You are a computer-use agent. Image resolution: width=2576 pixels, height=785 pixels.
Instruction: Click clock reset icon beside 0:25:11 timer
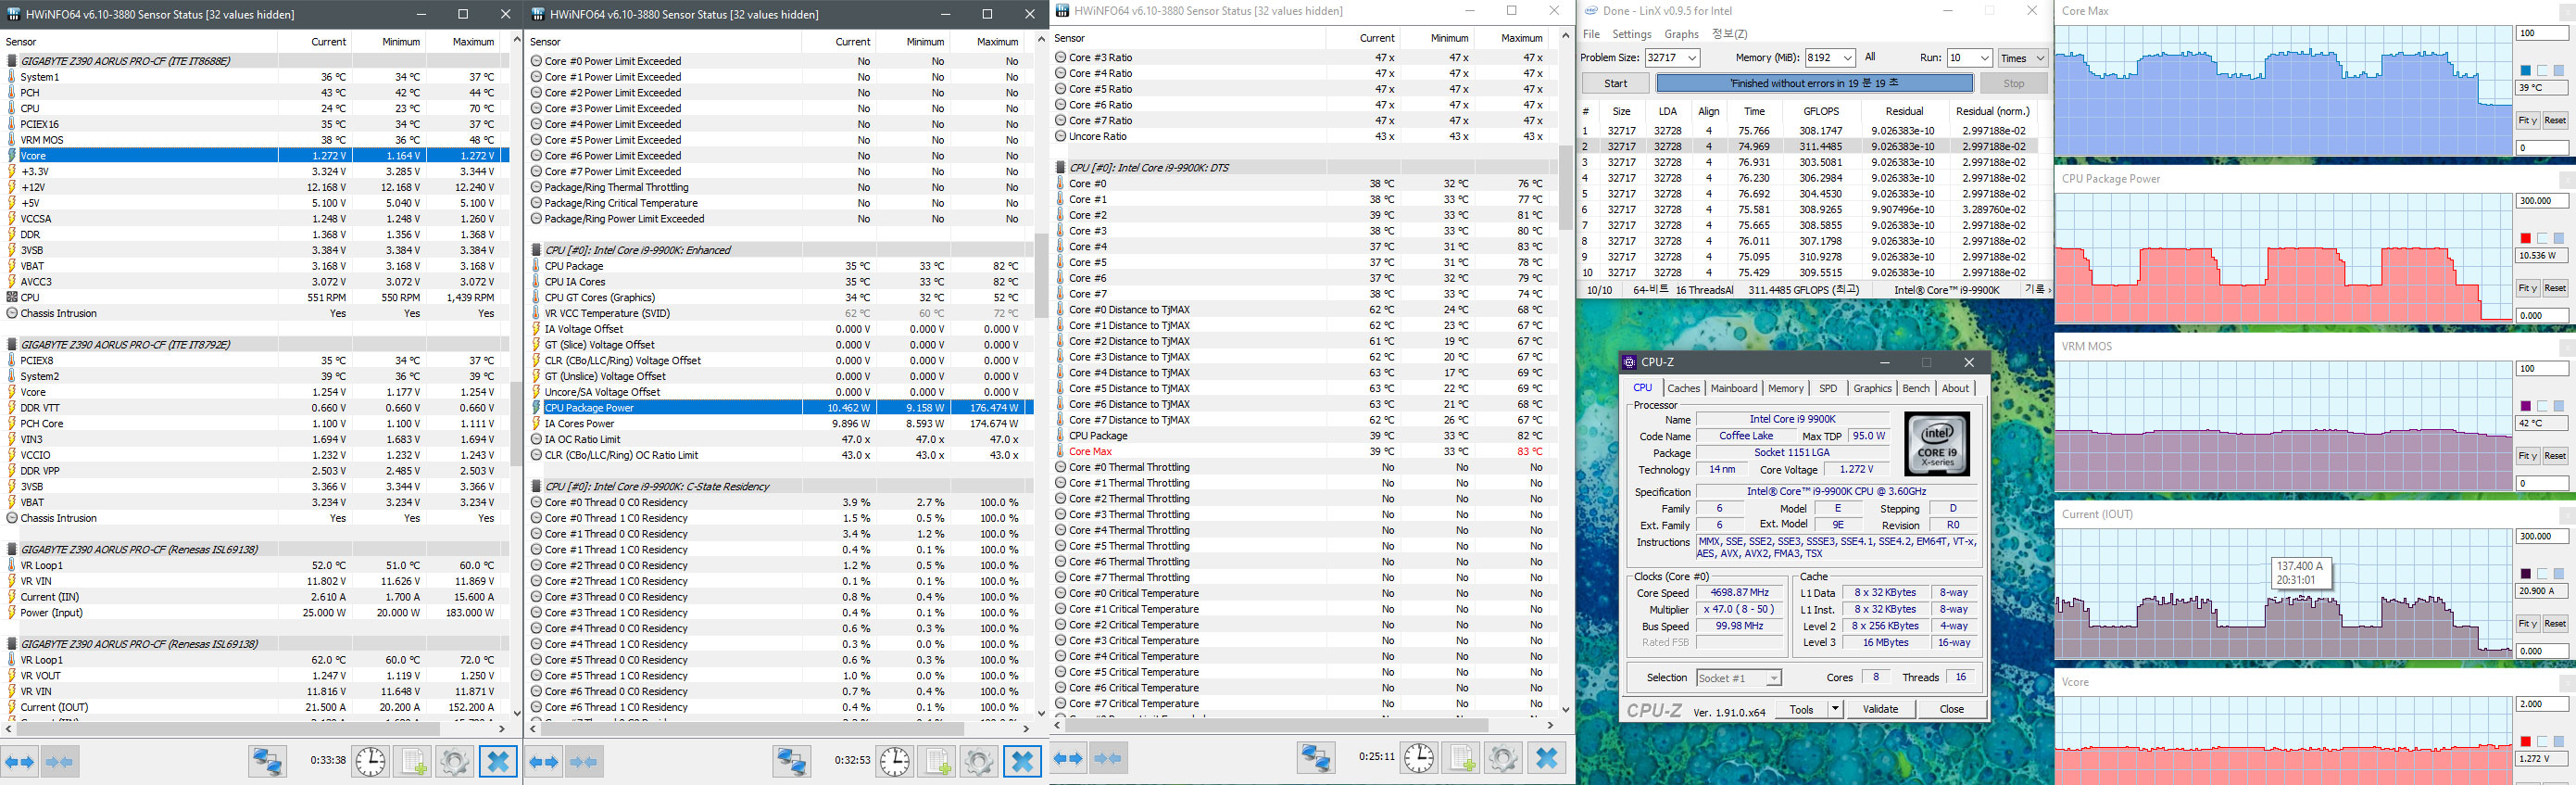pos(1419,759)
